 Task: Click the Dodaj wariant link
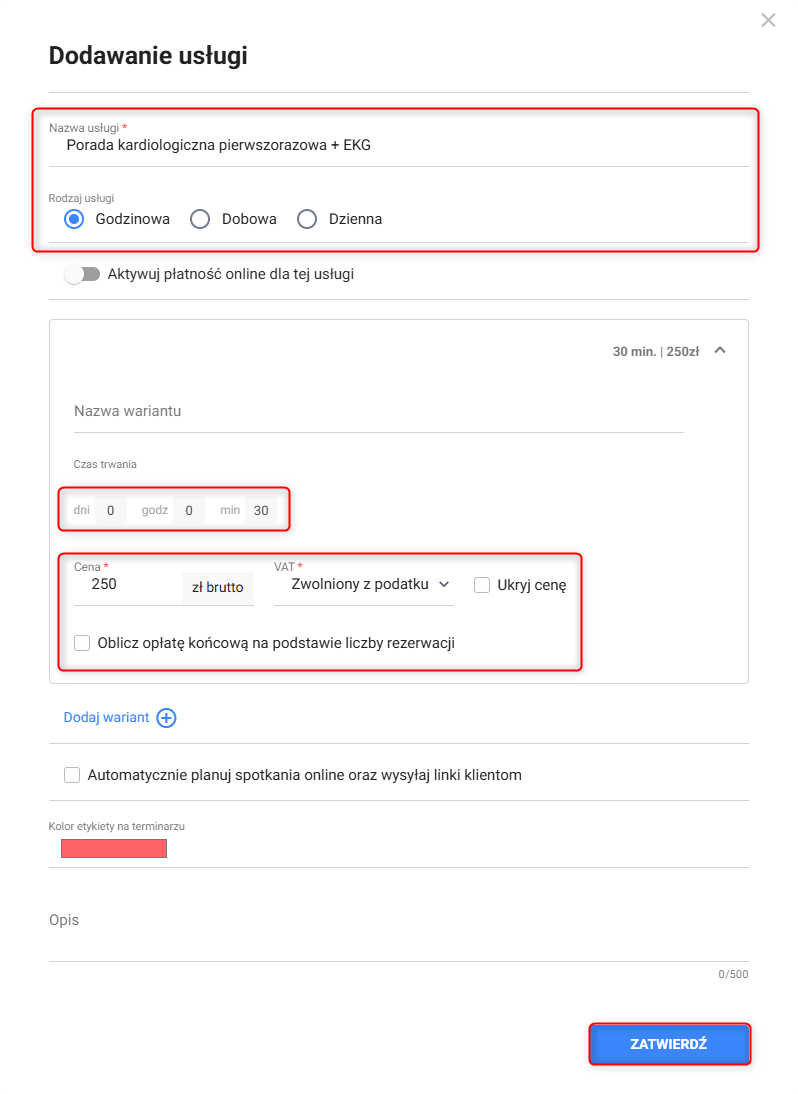pos(106,718)
